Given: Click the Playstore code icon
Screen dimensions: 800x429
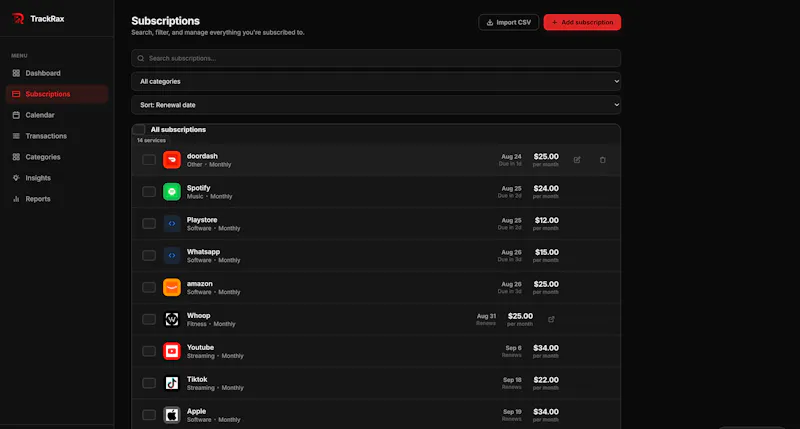Looking at the screenshot, I should click(x=172, y=223).
